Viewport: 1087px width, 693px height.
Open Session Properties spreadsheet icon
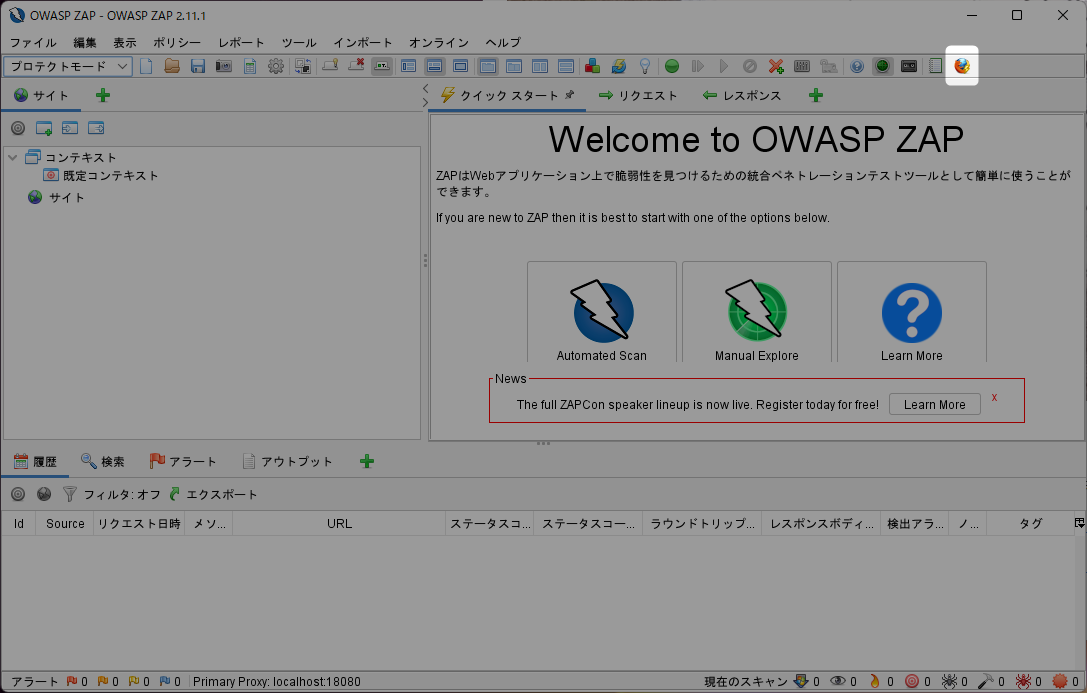pyautogui.click(x=250, y=66)
